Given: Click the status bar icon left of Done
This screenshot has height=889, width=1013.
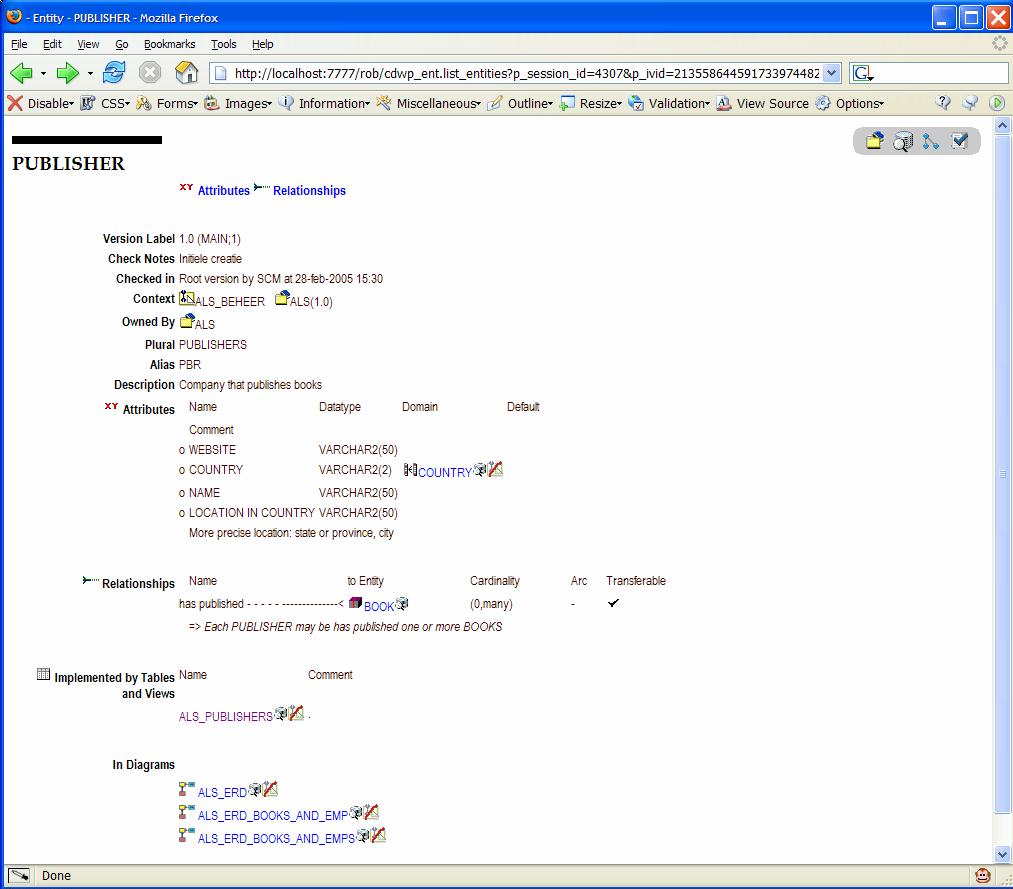Looking at the screenshot, I should pyautogui.click(x=18, y=875).
